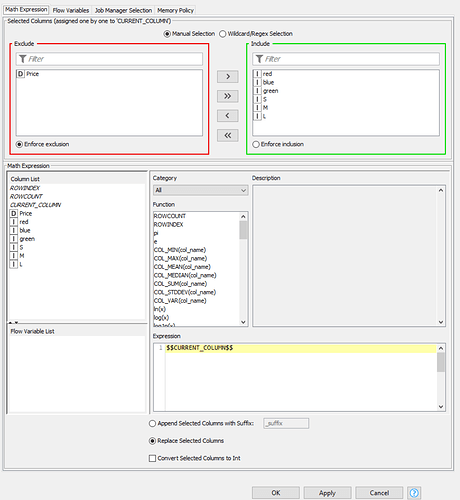Click the filter funnel icon in Exclude

(x=22, y=59)
